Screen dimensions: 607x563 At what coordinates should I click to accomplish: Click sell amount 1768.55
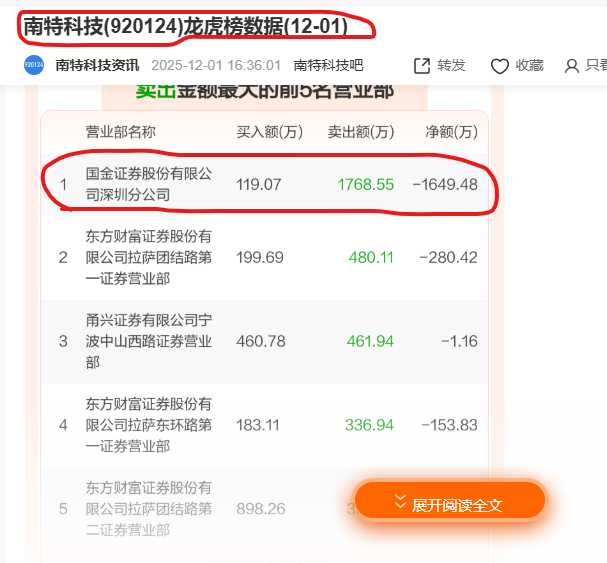click(x=366, y=184)
